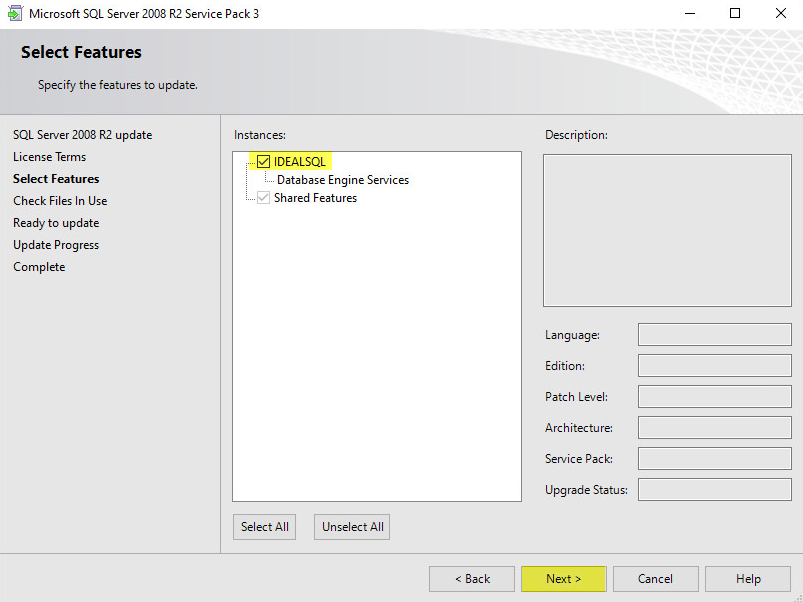The width and height of the screenshot is (803, 602).
Task: Click the 'Instances:' label
Action: [x=260, y=135]
